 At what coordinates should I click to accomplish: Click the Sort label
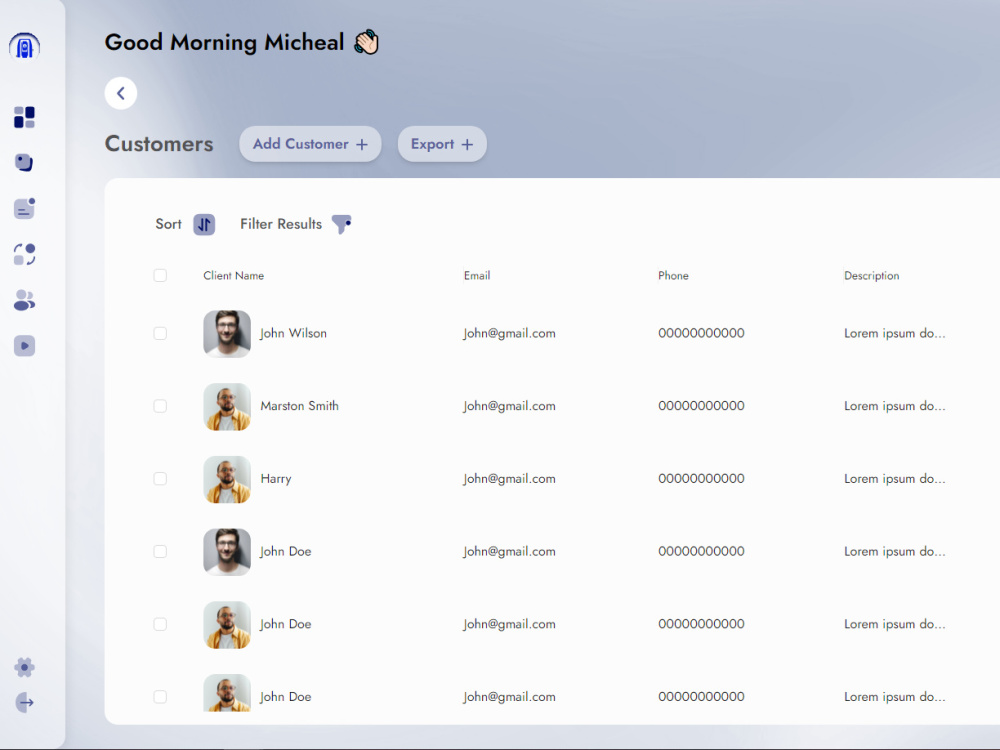point(168,224)
